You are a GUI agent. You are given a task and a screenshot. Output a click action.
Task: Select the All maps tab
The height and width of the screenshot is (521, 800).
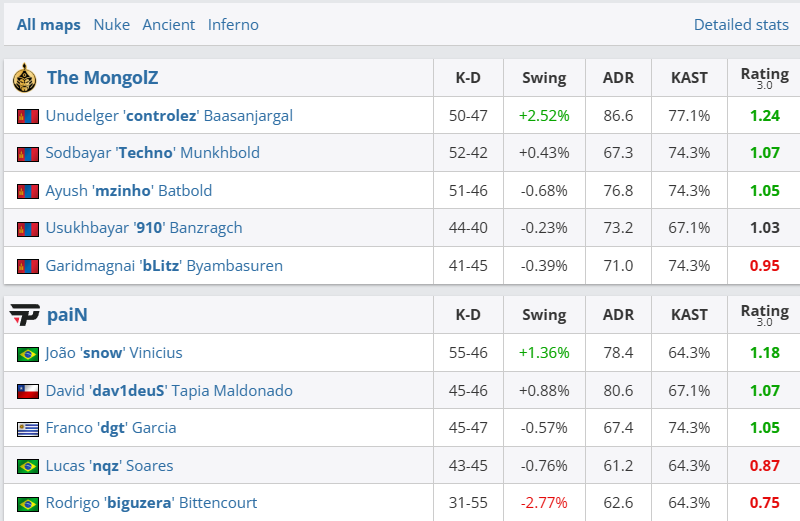49,24
